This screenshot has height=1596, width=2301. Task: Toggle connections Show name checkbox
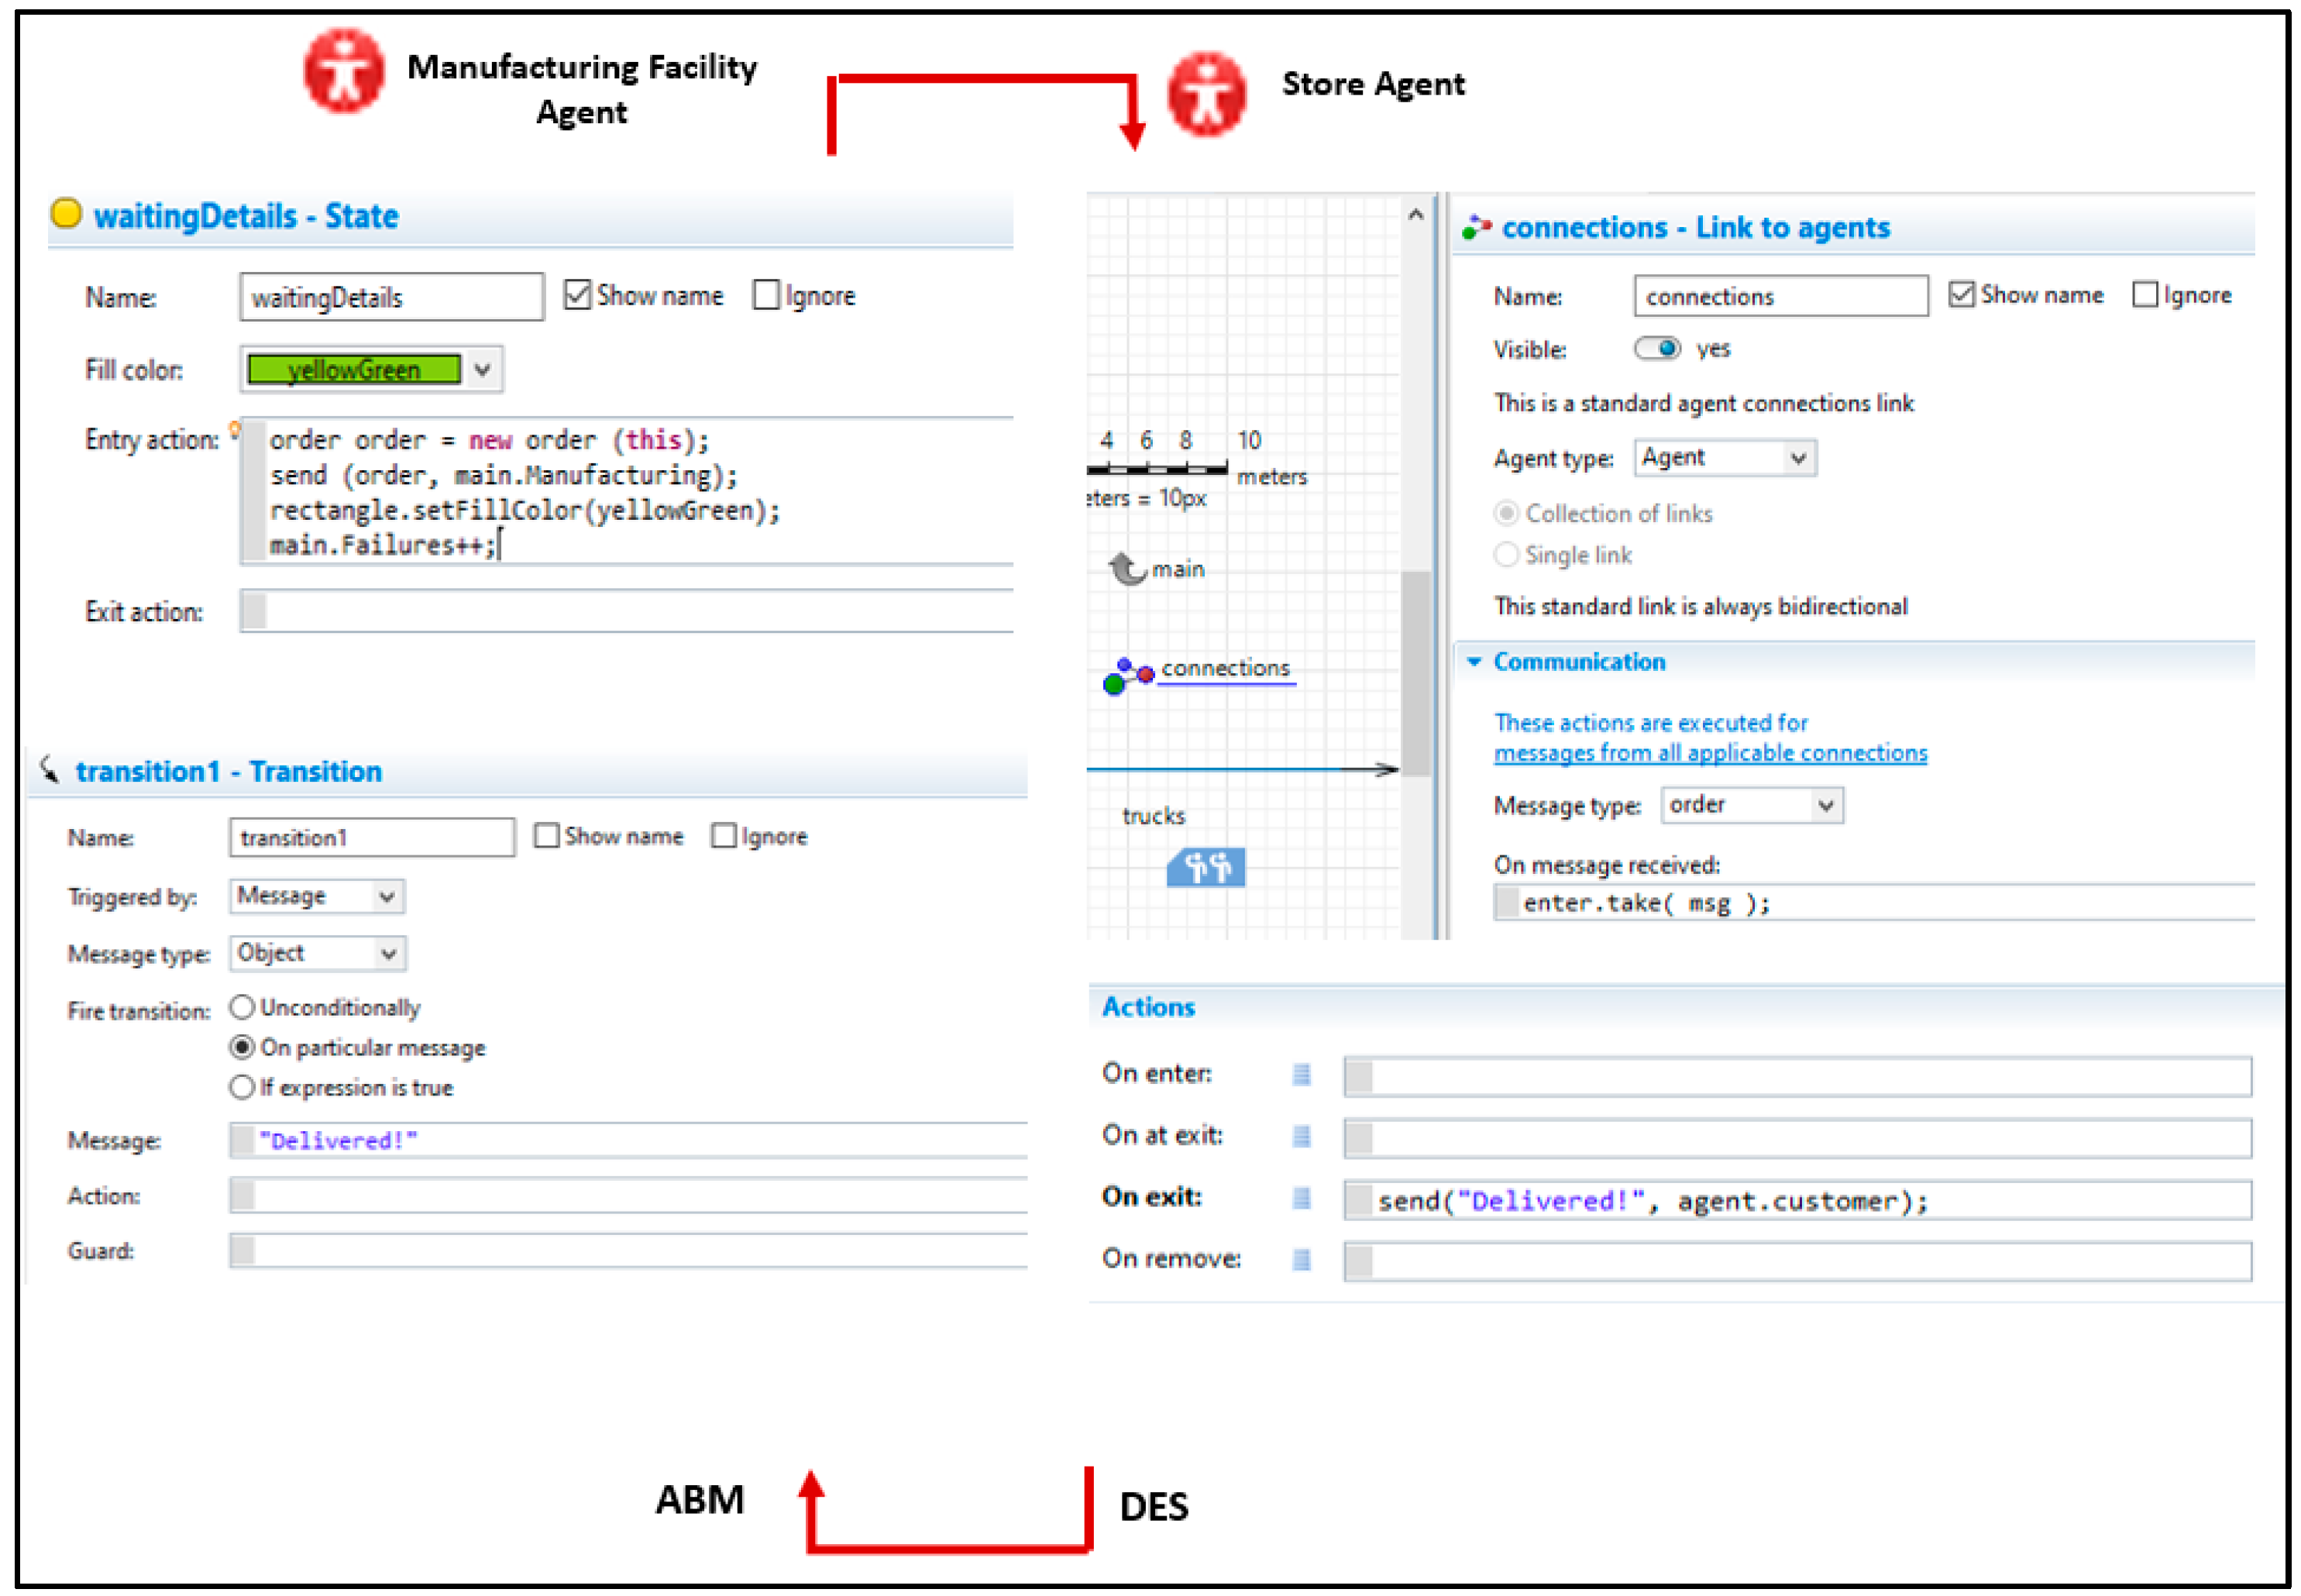1962,294
